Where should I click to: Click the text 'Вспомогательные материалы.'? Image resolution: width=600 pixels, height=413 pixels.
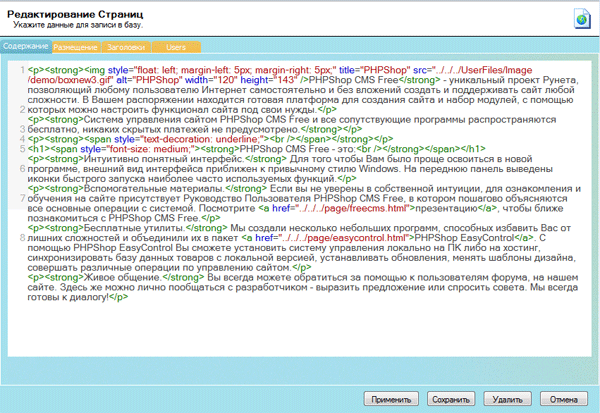click(x=154, y=188)
